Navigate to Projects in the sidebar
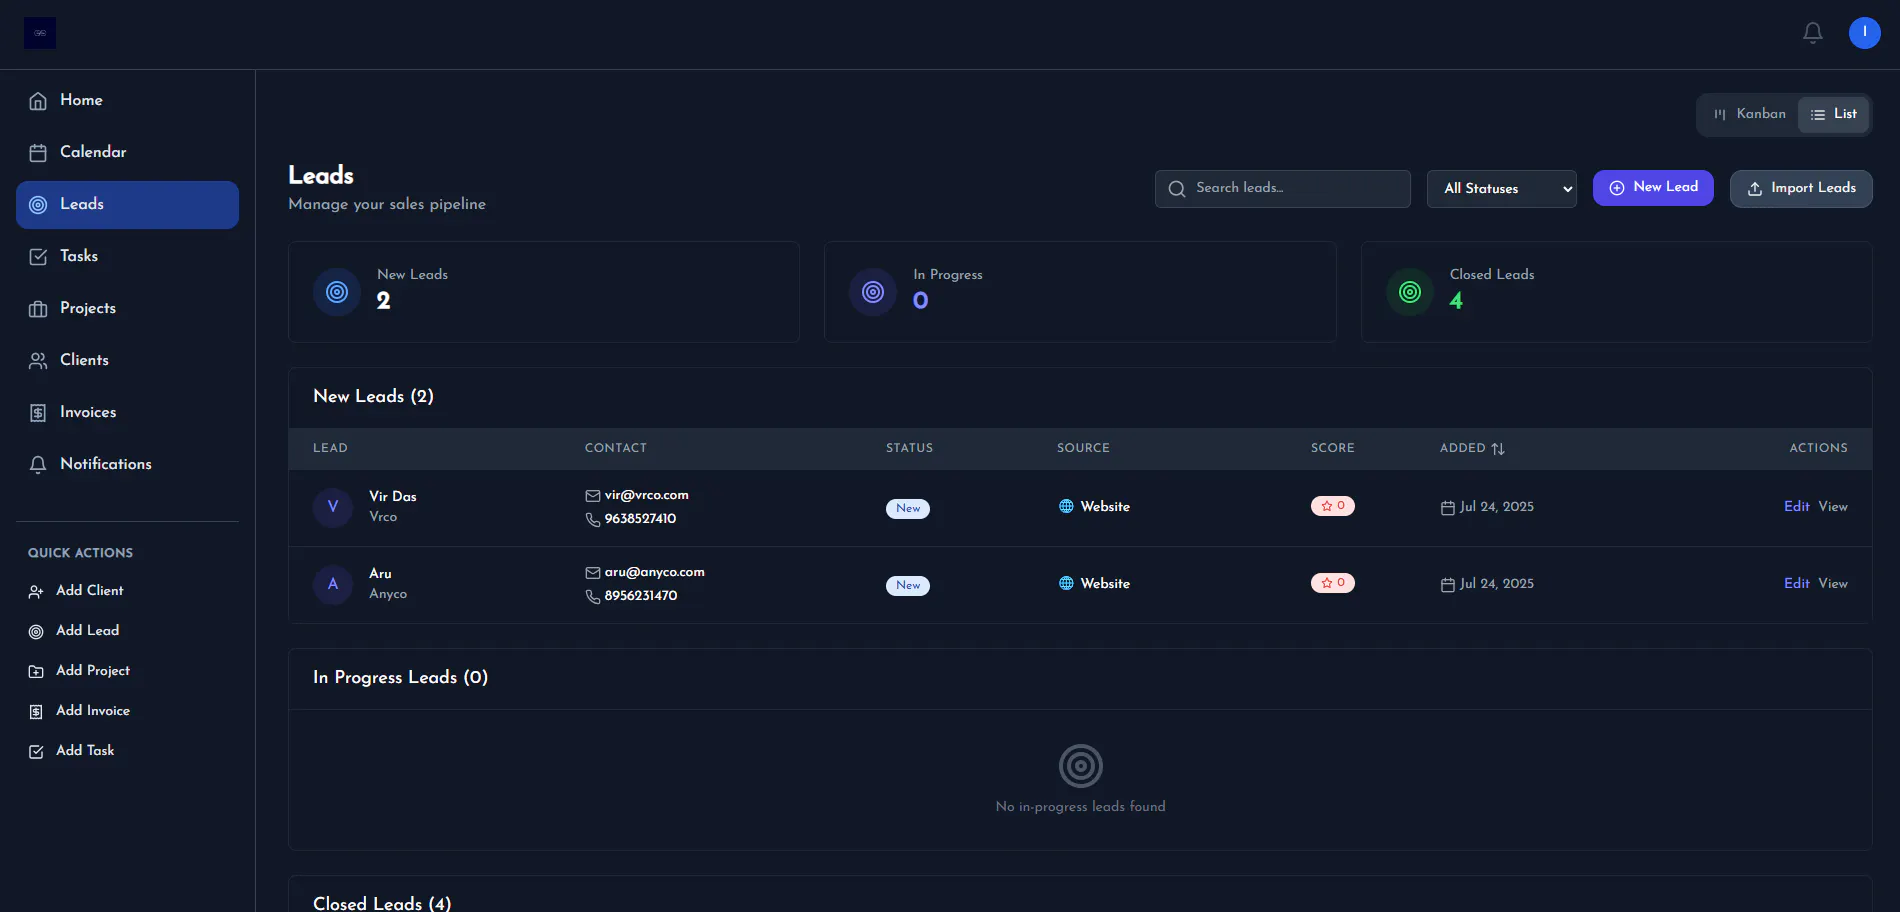 pyautogui.click(x=127, y=309)
